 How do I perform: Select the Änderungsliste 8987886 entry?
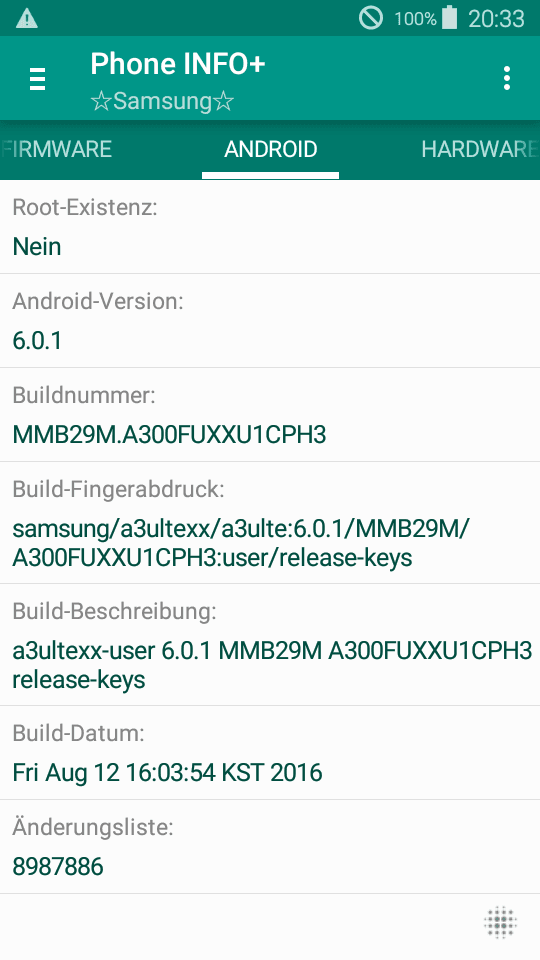pyautogui.click(x=270, y=847)
